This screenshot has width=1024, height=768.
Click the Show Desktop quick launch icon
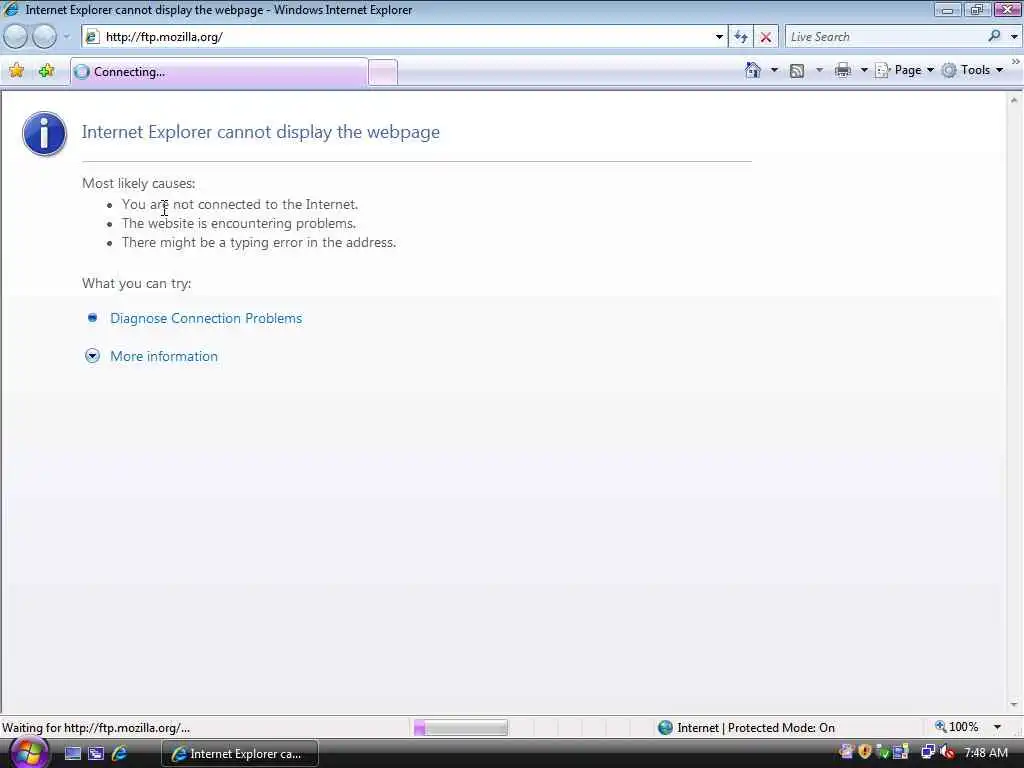72,754
